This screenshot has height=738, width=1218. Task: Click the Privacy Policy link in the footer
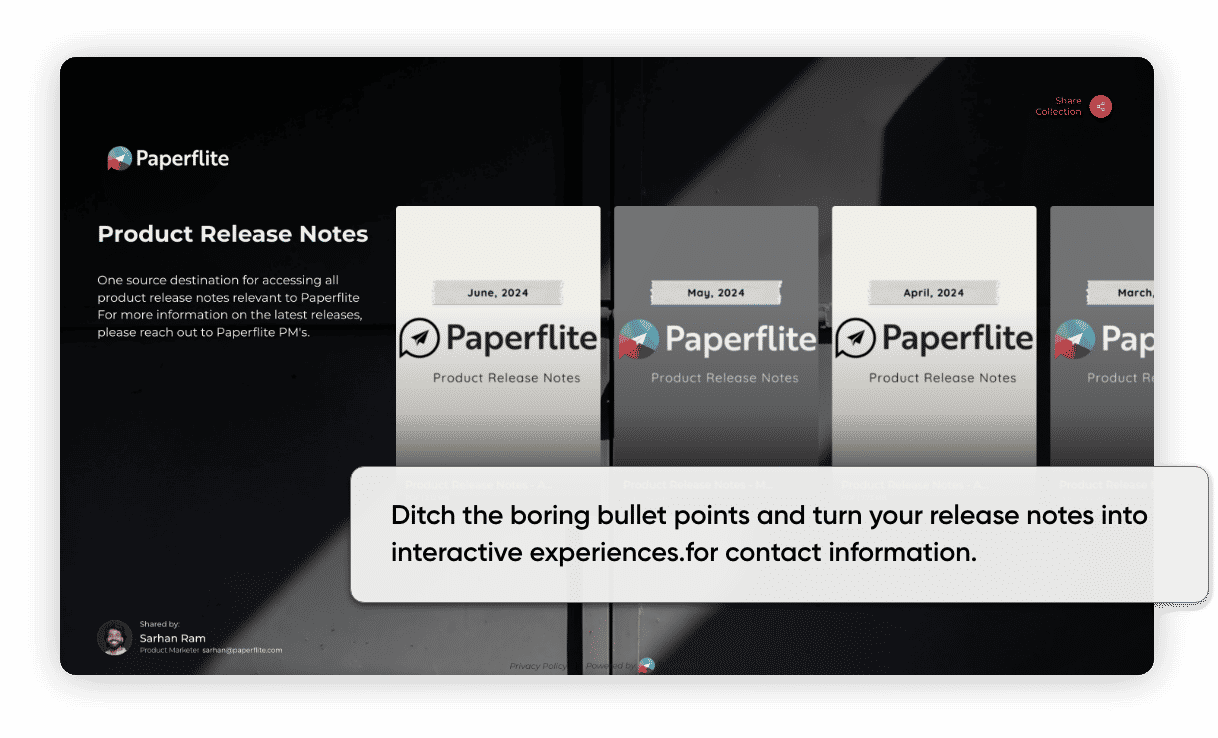click(x=538, y=666)
